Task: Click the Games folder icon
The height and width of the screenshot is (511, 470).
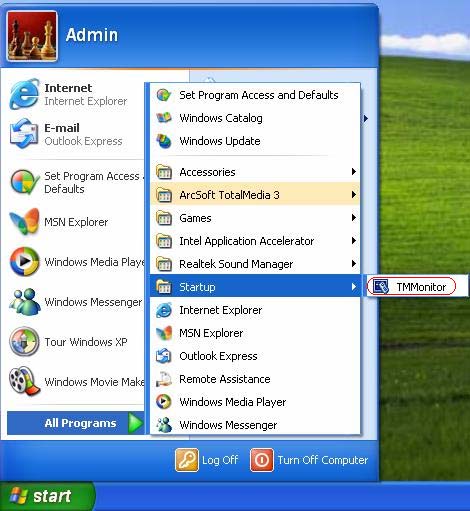Action: pos(164,218)
